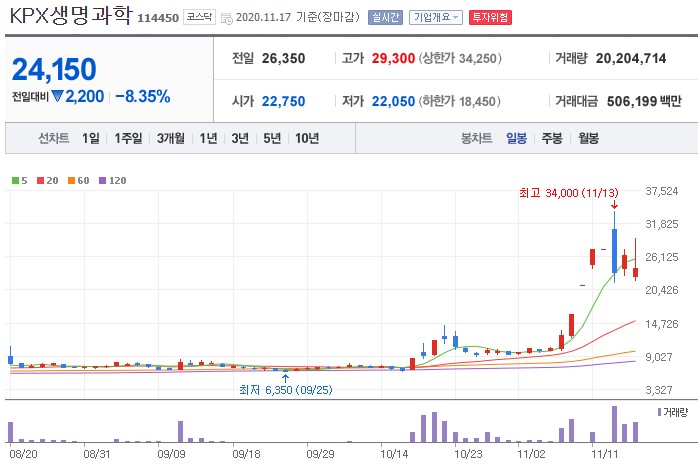Click the 선차트 label
The image size is (698, 468).
53,138
